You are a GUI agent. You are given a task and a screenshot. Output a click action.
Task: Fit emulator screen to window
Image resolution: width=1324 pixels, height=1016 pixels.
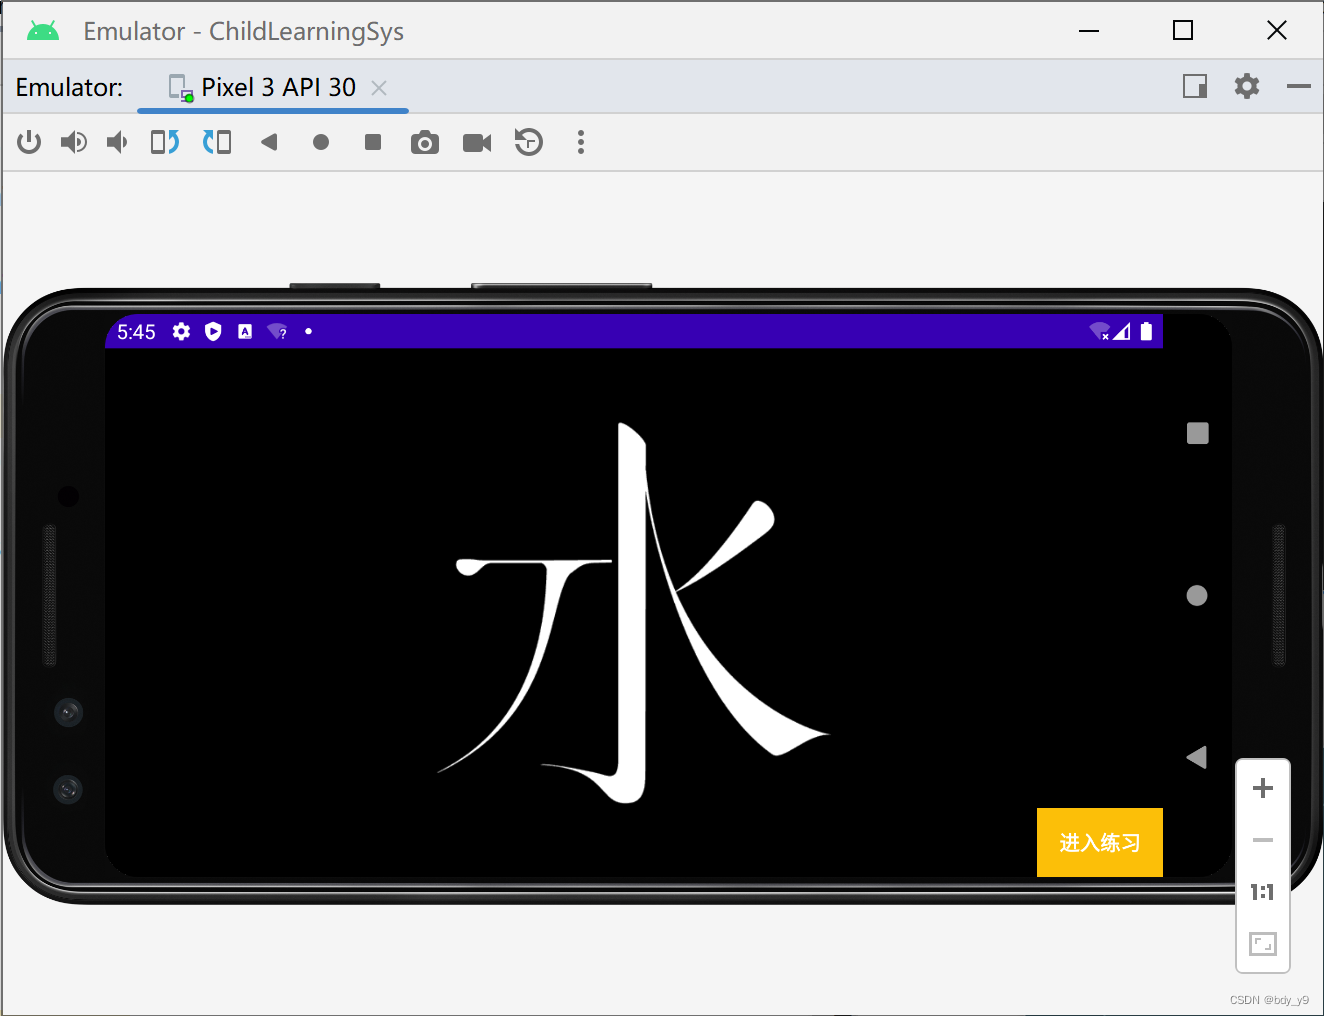pyautogui.click(x=1263, y=944)
